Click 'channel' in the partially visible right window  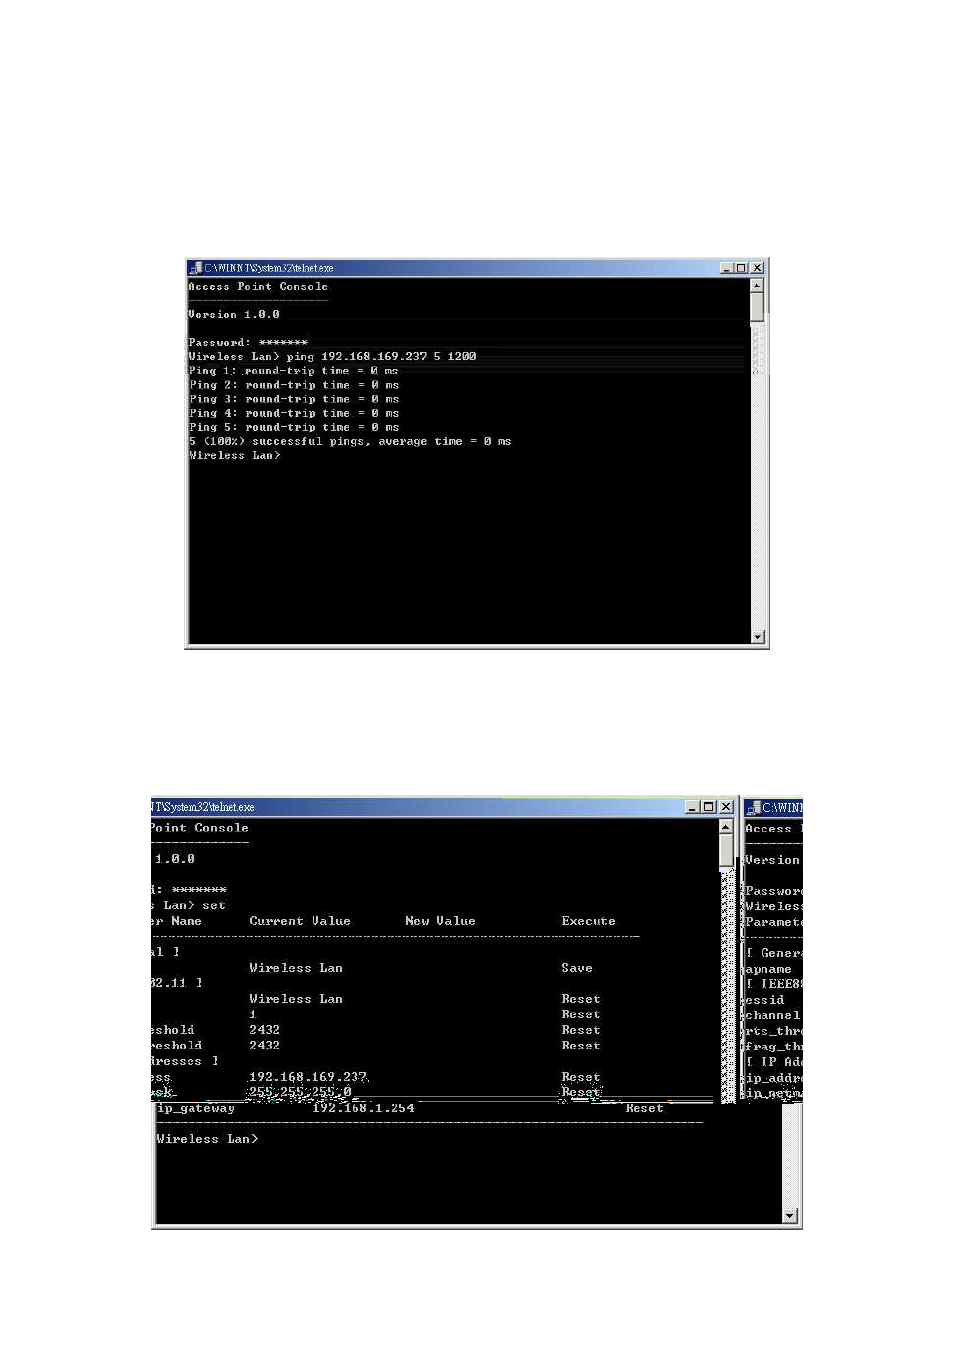pyautogui.click(x=773, y=1015)
